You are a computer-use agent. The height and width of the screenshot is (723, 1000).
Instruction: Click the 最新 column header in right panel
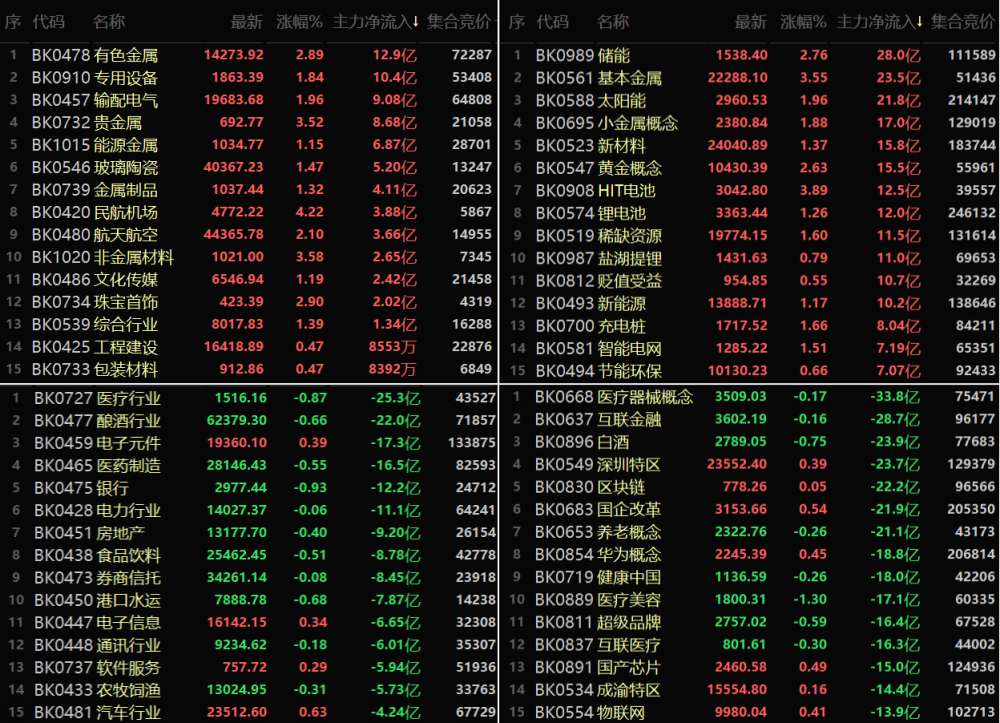[751, 22]
